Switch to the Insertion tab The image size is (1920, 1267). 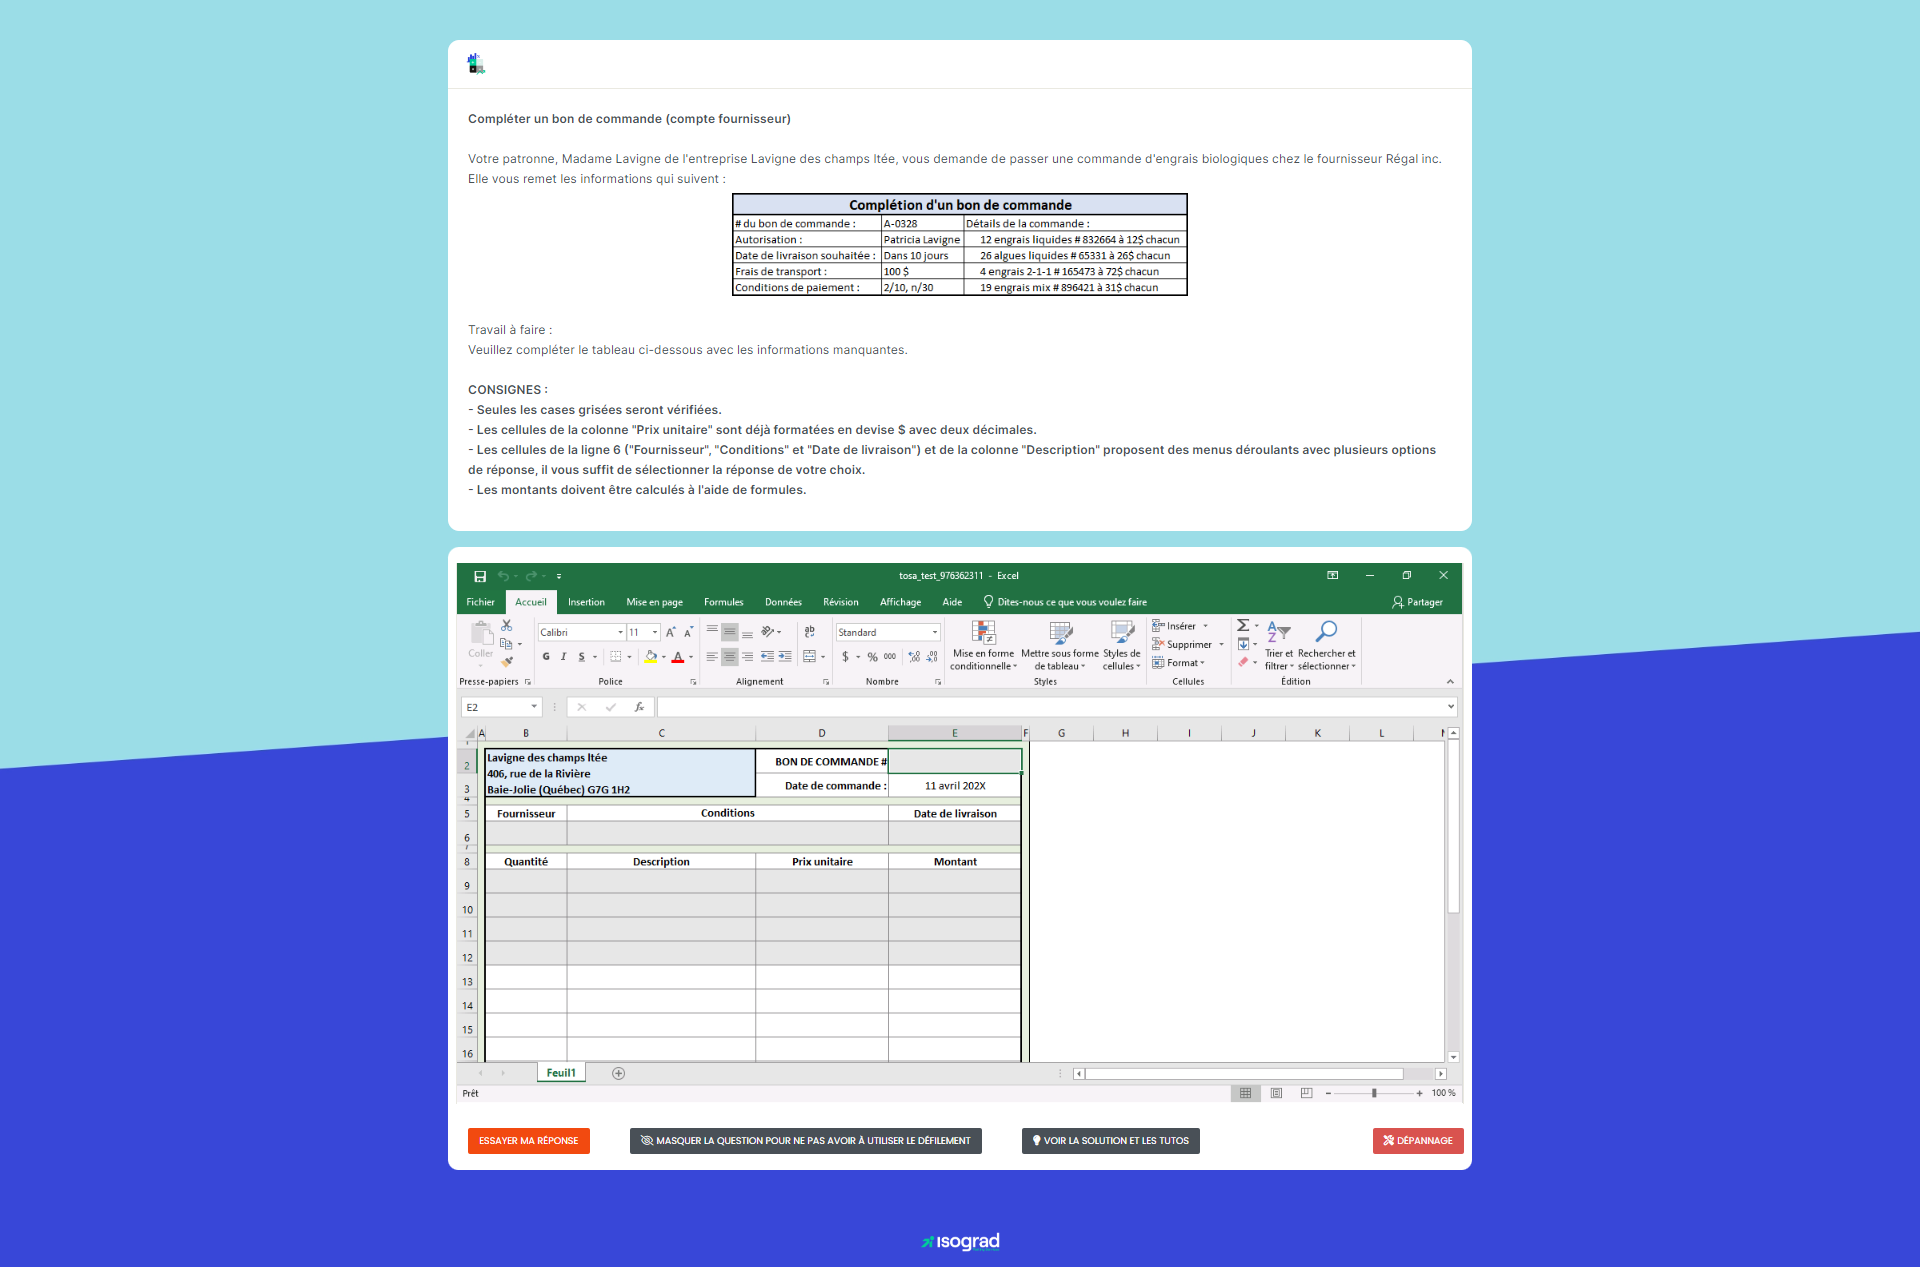point(586,602)
